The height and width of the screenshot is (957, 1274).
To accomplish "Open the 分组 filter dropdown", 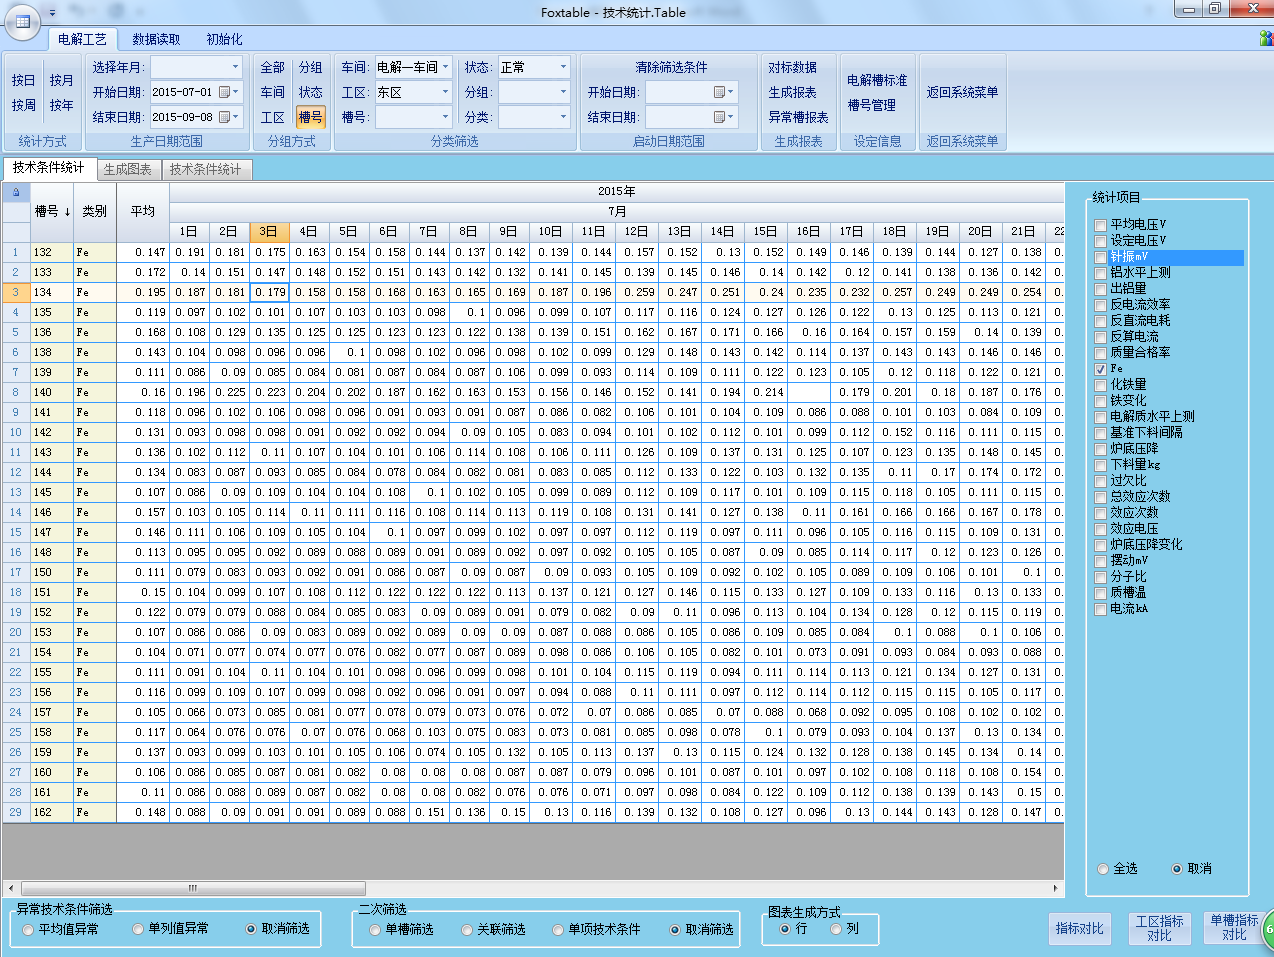I will (563, 92).
